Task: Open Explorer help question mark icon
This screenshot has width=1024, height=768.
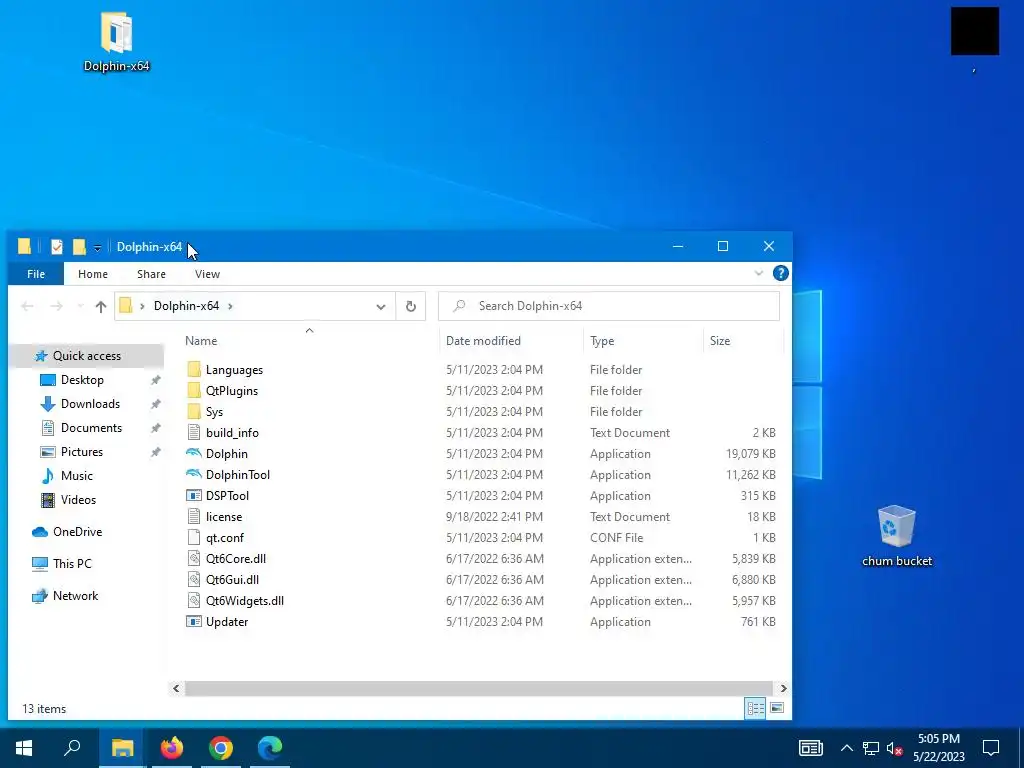Action: [780, 273]
